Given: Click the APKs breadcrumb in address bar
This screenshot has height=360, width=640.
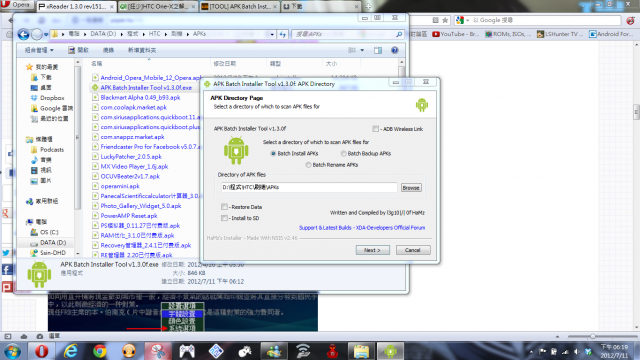Looking at the screenshot, I should (199, 34).
